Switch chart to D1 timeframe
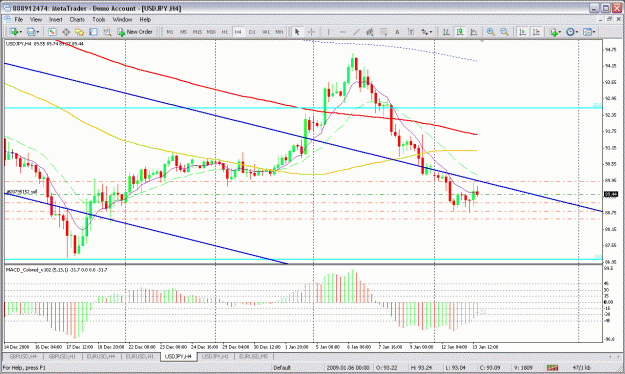 252,32
